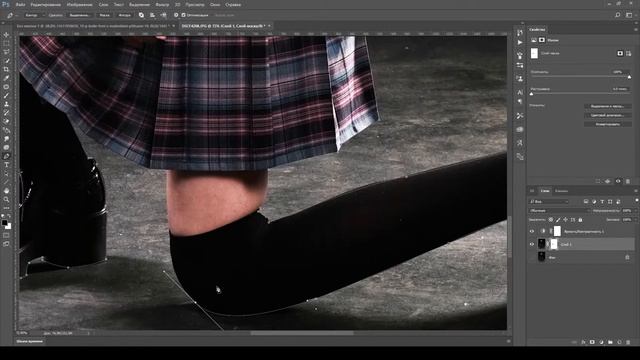Image resolution: width=640 pixels, height=360 pixels.
Task: Click the Выделение make-selection button
Action: click(x=79, y=15)
